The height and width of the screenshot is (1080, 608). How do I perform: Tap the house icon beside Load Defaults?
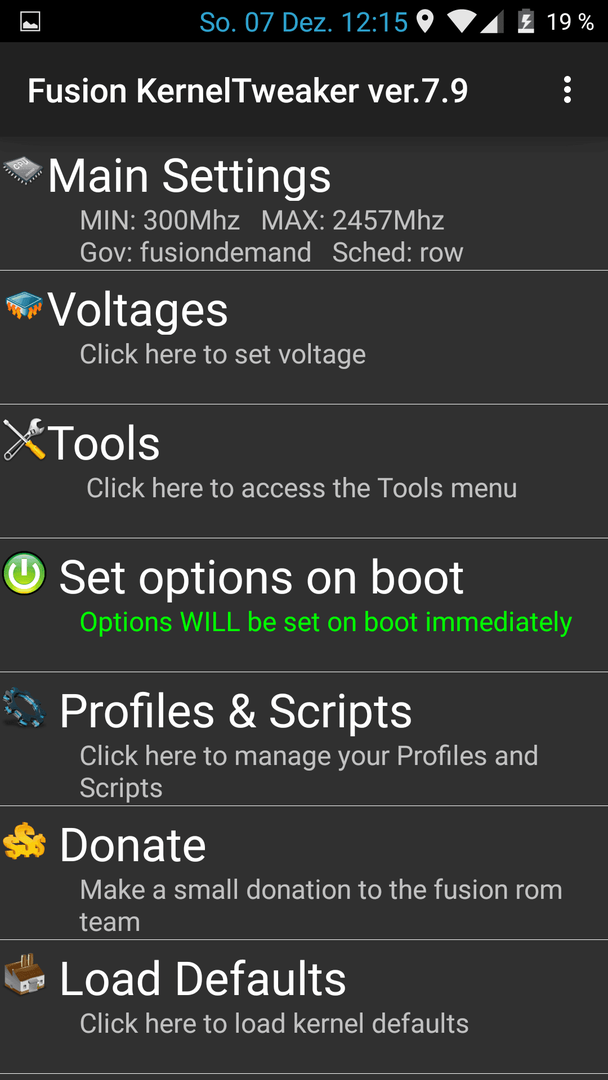coord(24,975)
